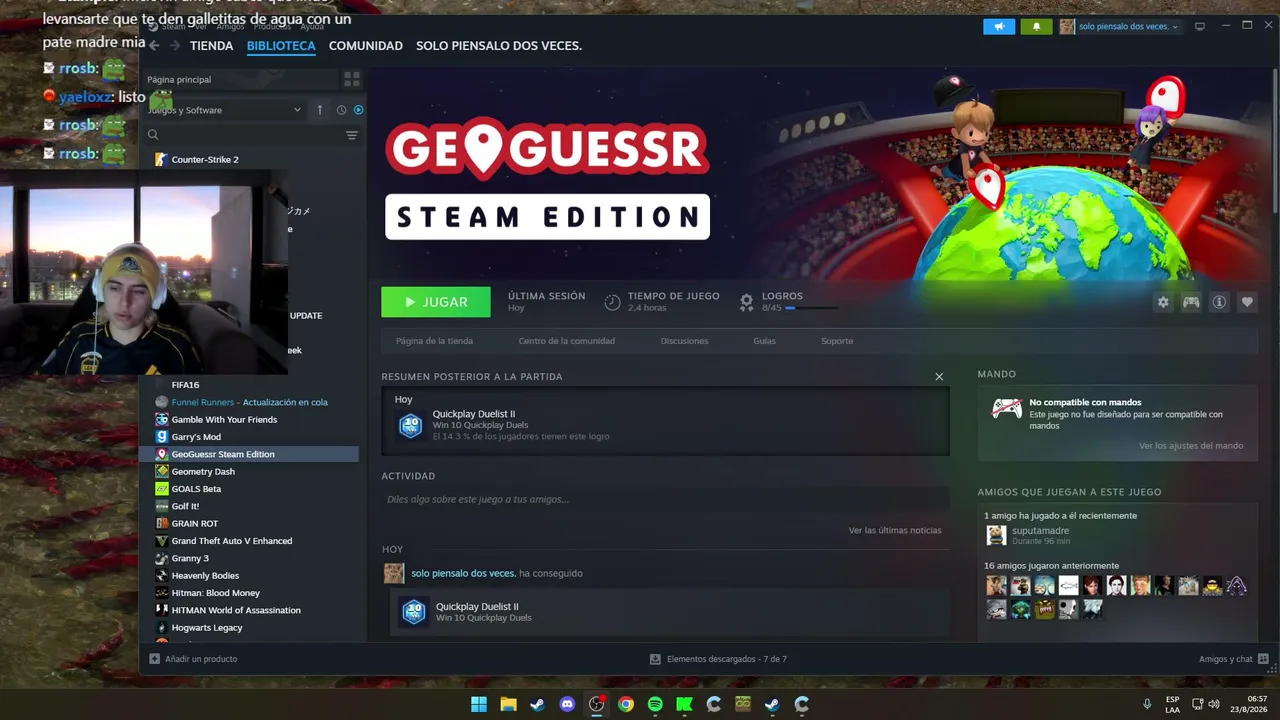Close the post-game summary panel
Screen dimensions: 1280x720
[939, 377]
